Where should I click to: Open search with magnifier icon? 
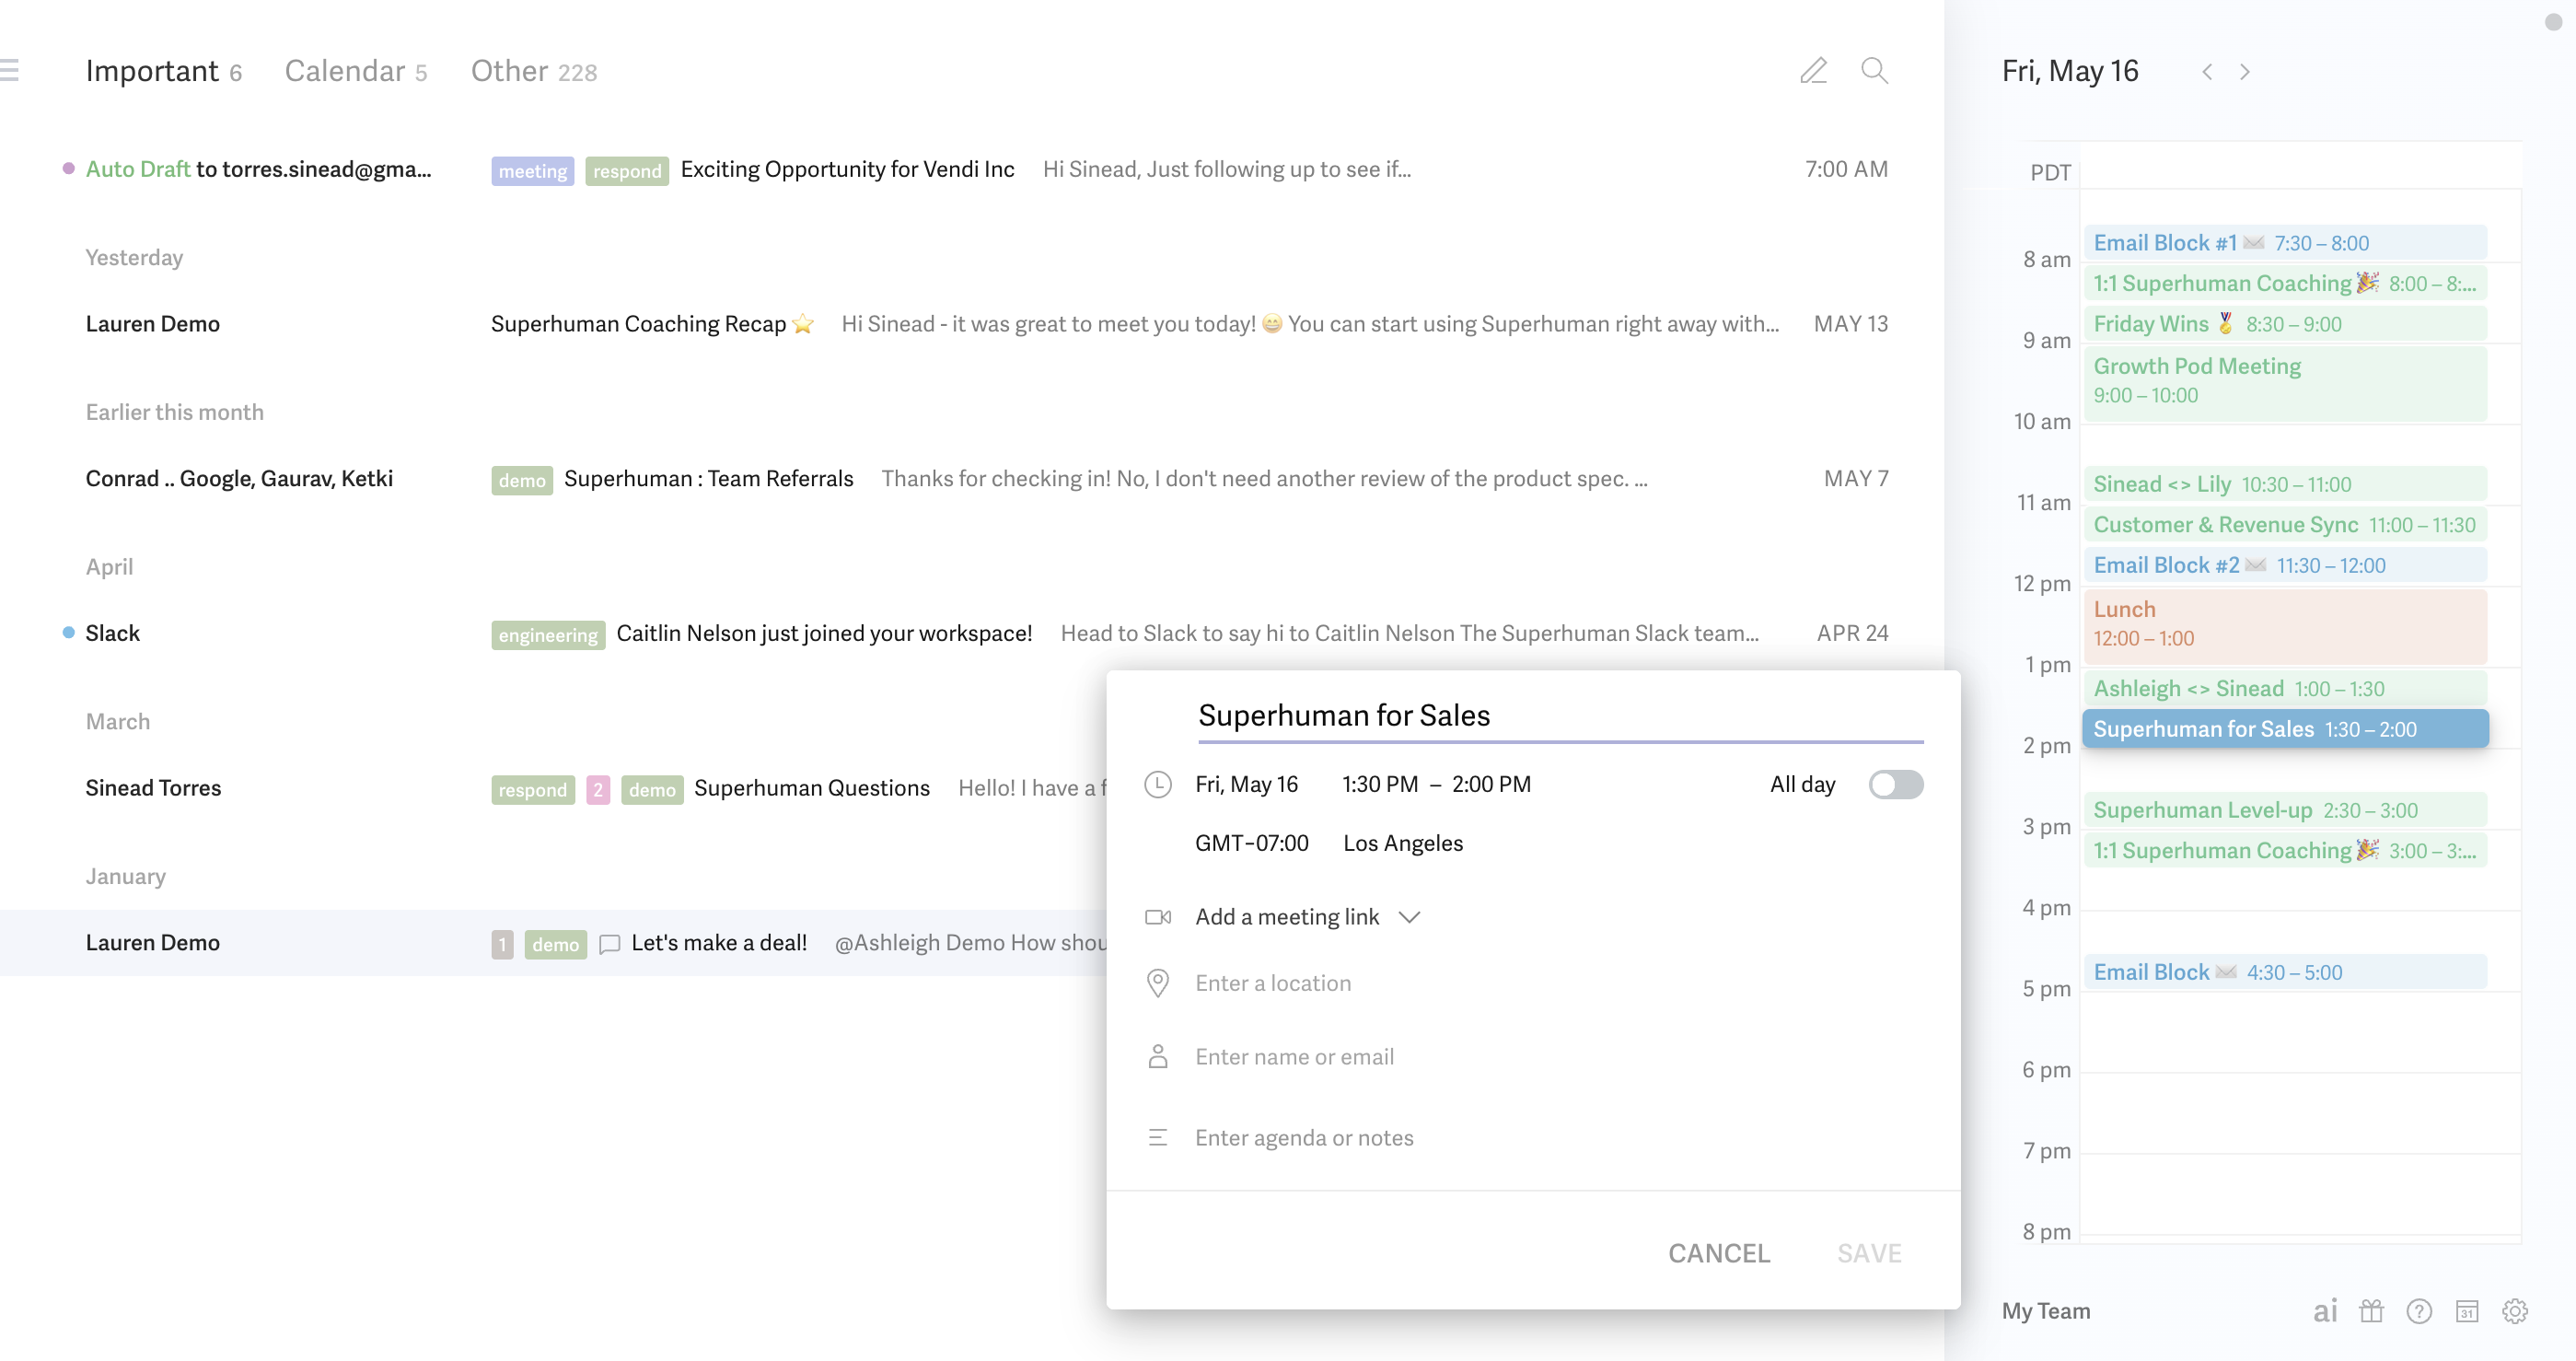[x=1874, y=70]
